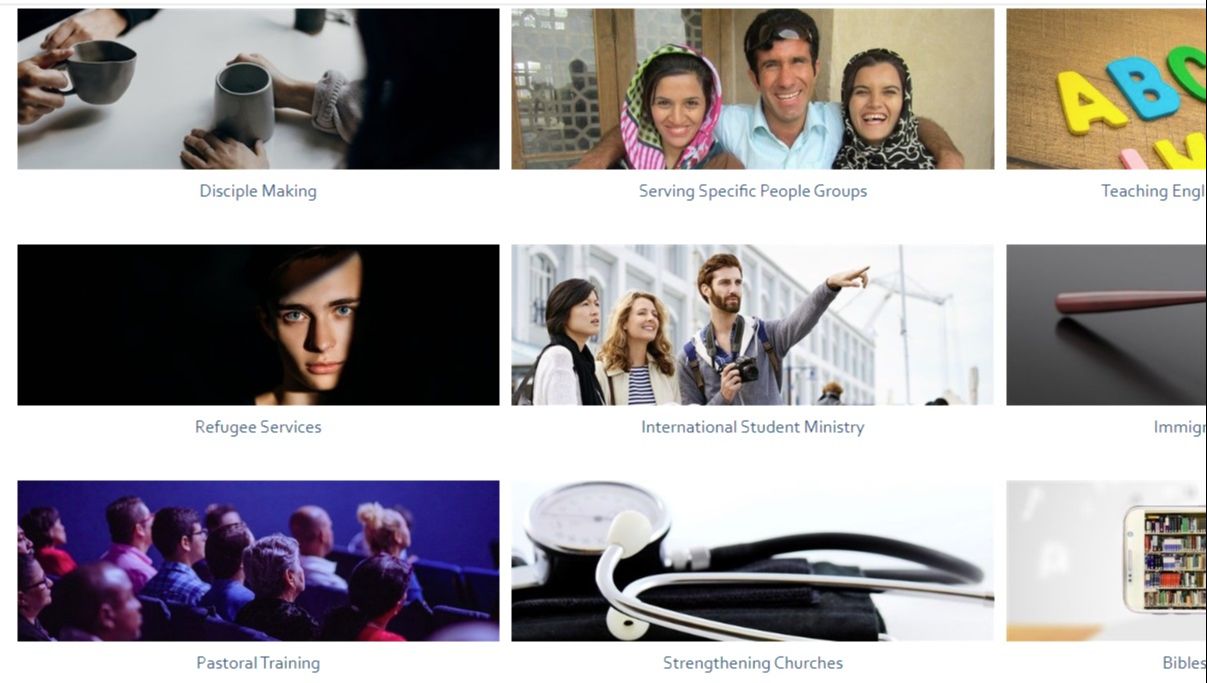
Task: Open the Teaching English link
Action: pos(1153,191)
